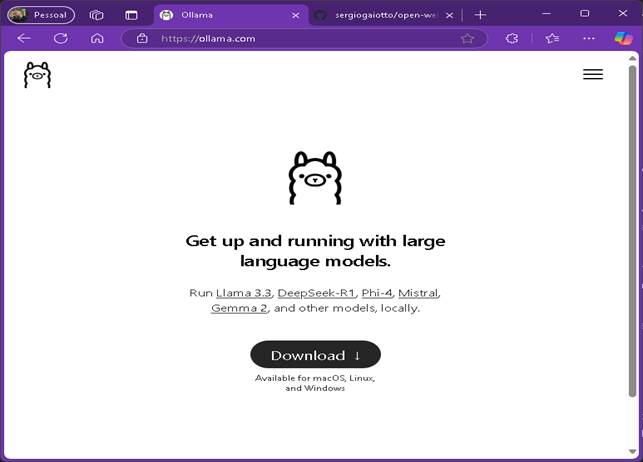Open the hamburger navigation menu
Viewport: 643px width, 462px height.
pyautogui.click(x=593, y=74)
